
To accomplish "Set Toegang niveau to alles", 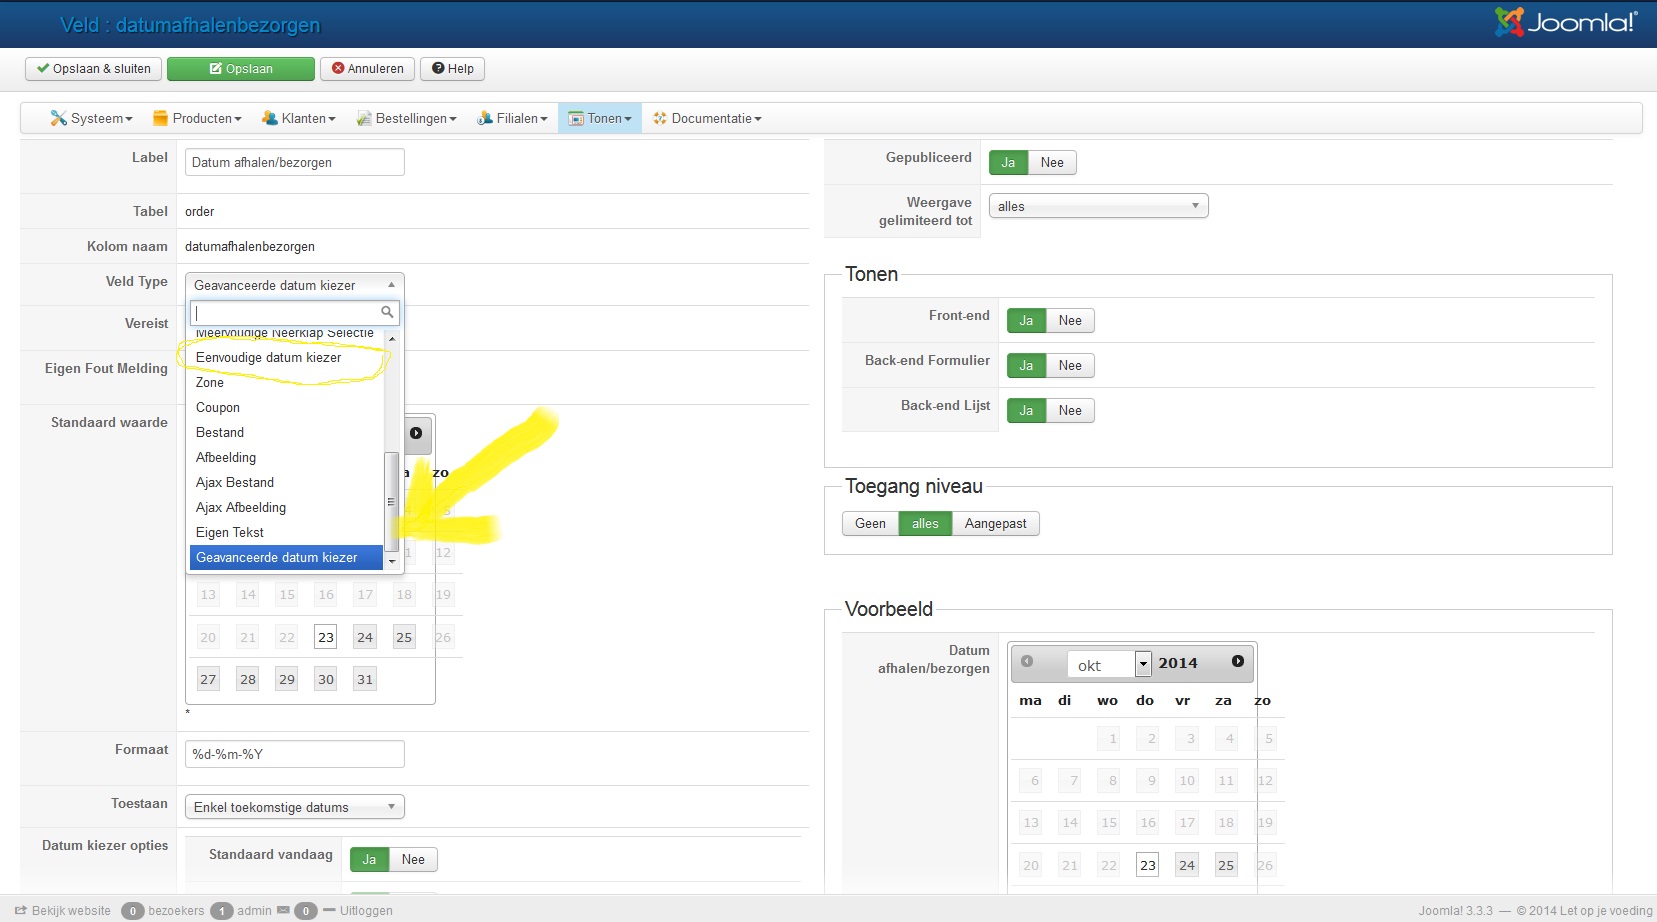I will [x=925, y=524].
